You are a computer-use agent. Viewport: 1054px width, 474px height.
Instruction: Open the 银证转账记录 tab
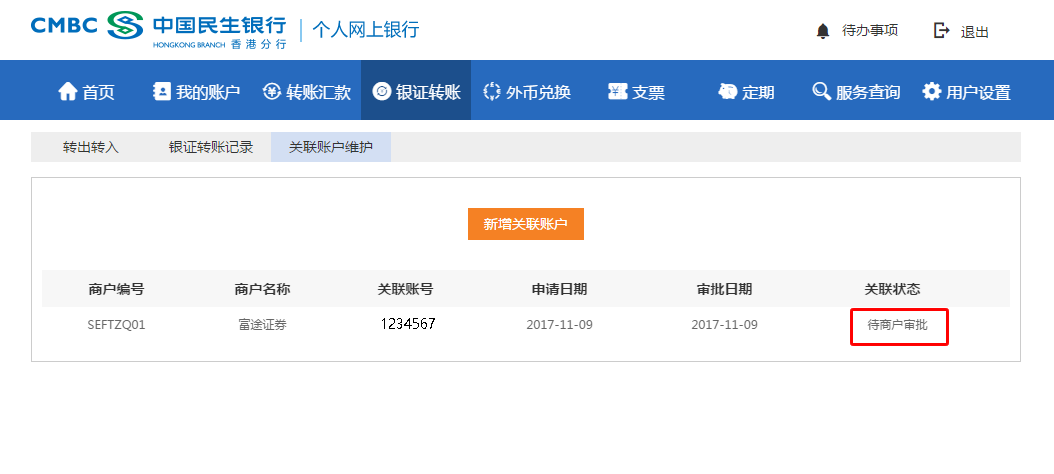tap(210, 147)
